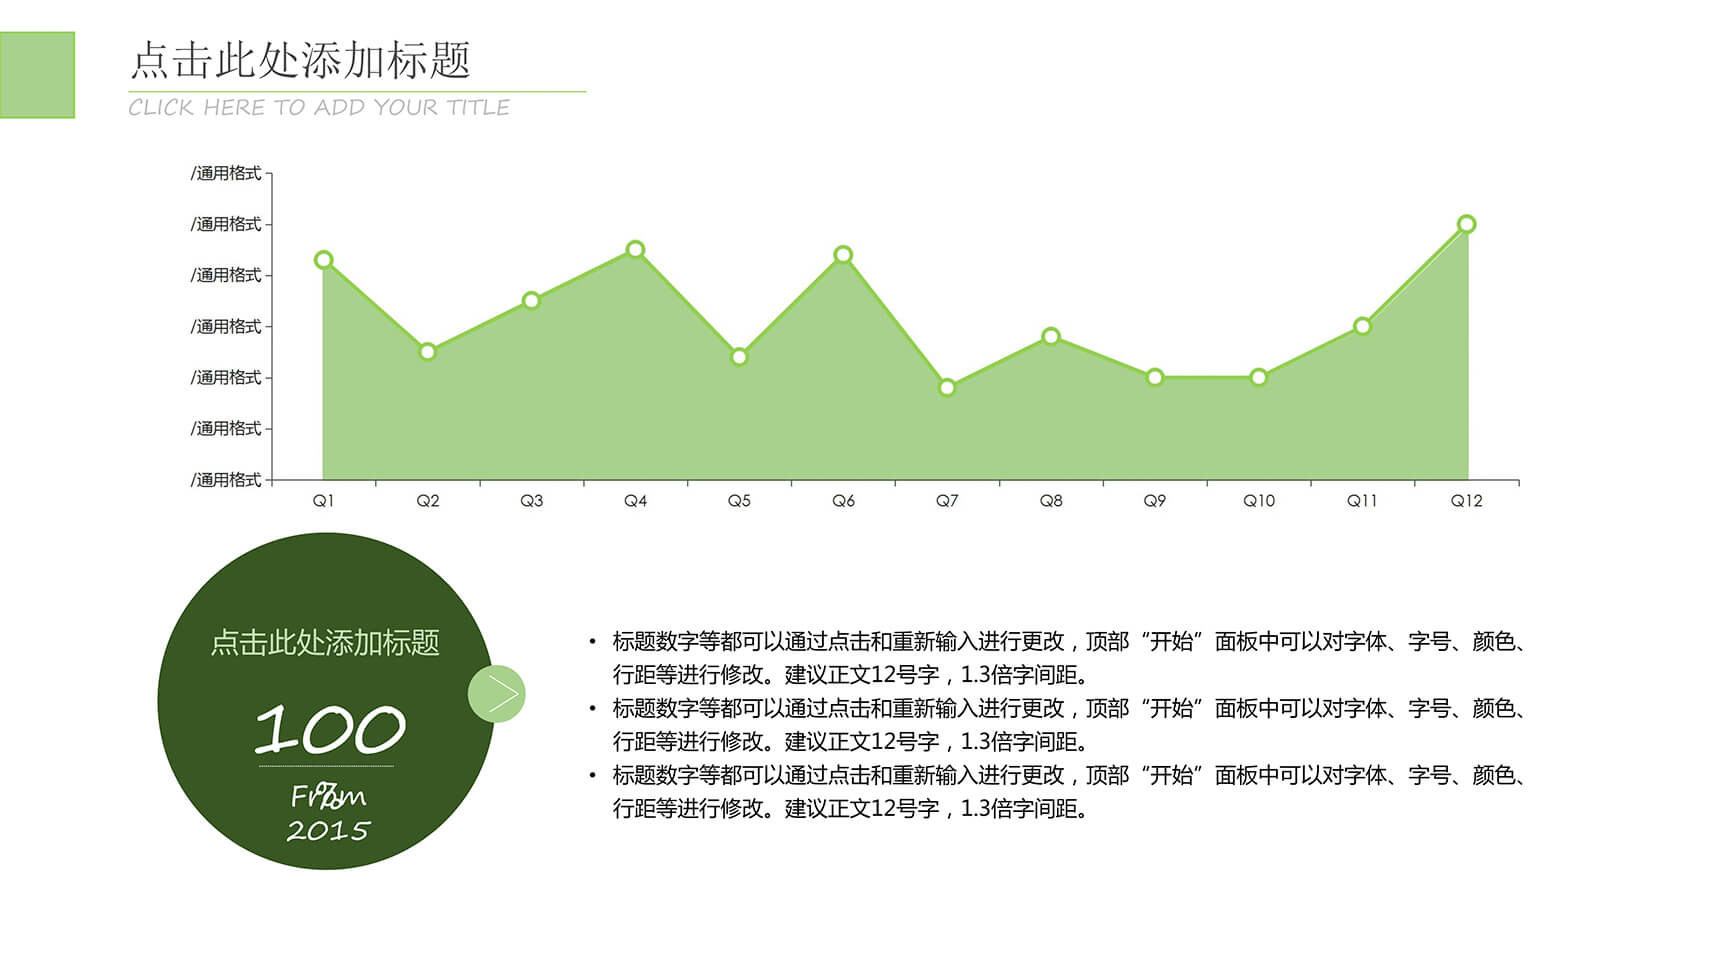This screenshot has height=966, width=1720.
Task: Select the Q11 data point marker
Action: (1362, 326)
